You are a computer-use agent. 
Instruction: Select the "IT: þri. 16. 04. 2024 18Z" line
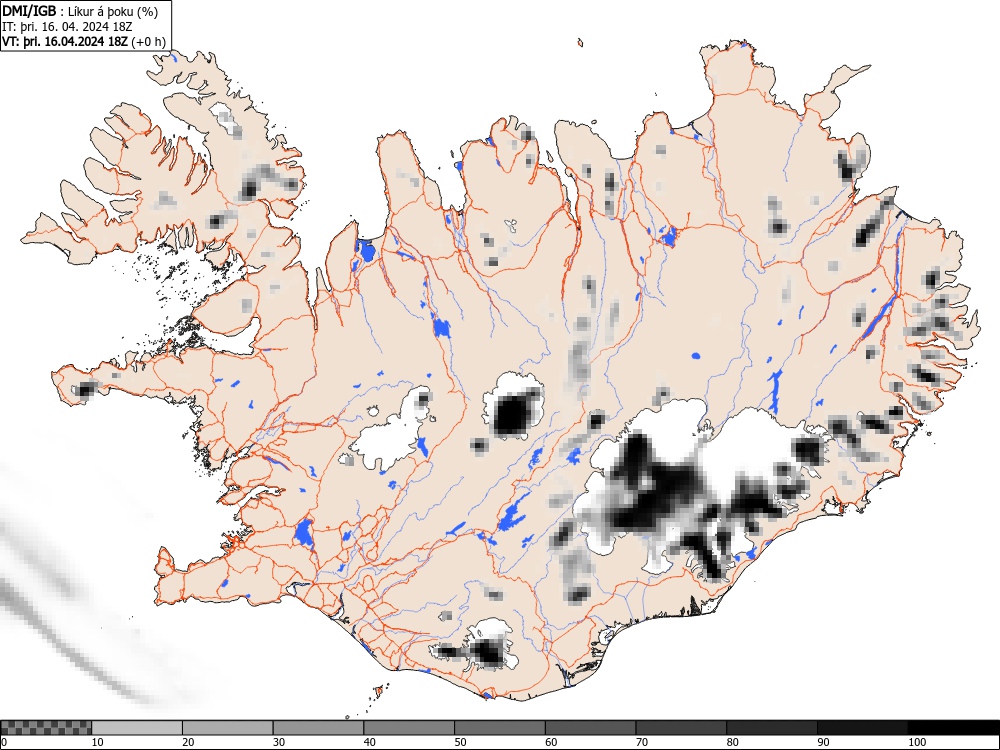click(x=67, y=27)
